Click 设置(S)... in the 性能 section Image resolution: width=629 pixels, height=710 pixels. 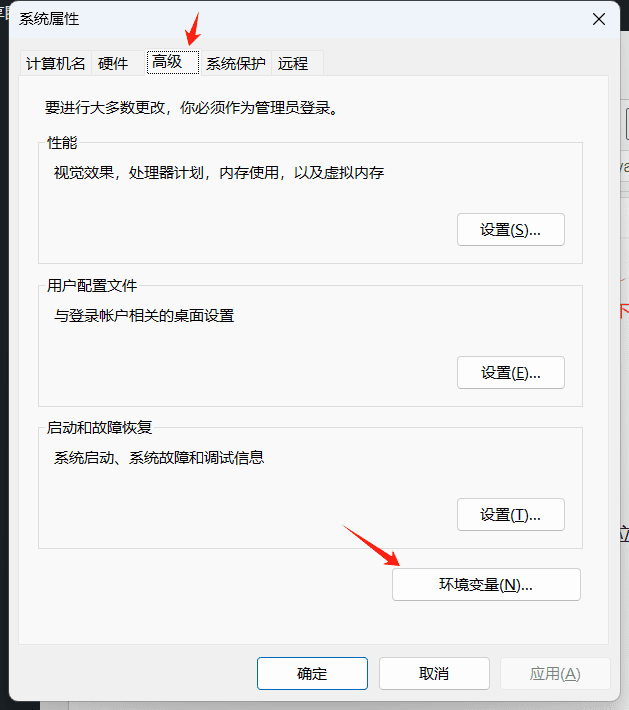(x=511, y=230)
